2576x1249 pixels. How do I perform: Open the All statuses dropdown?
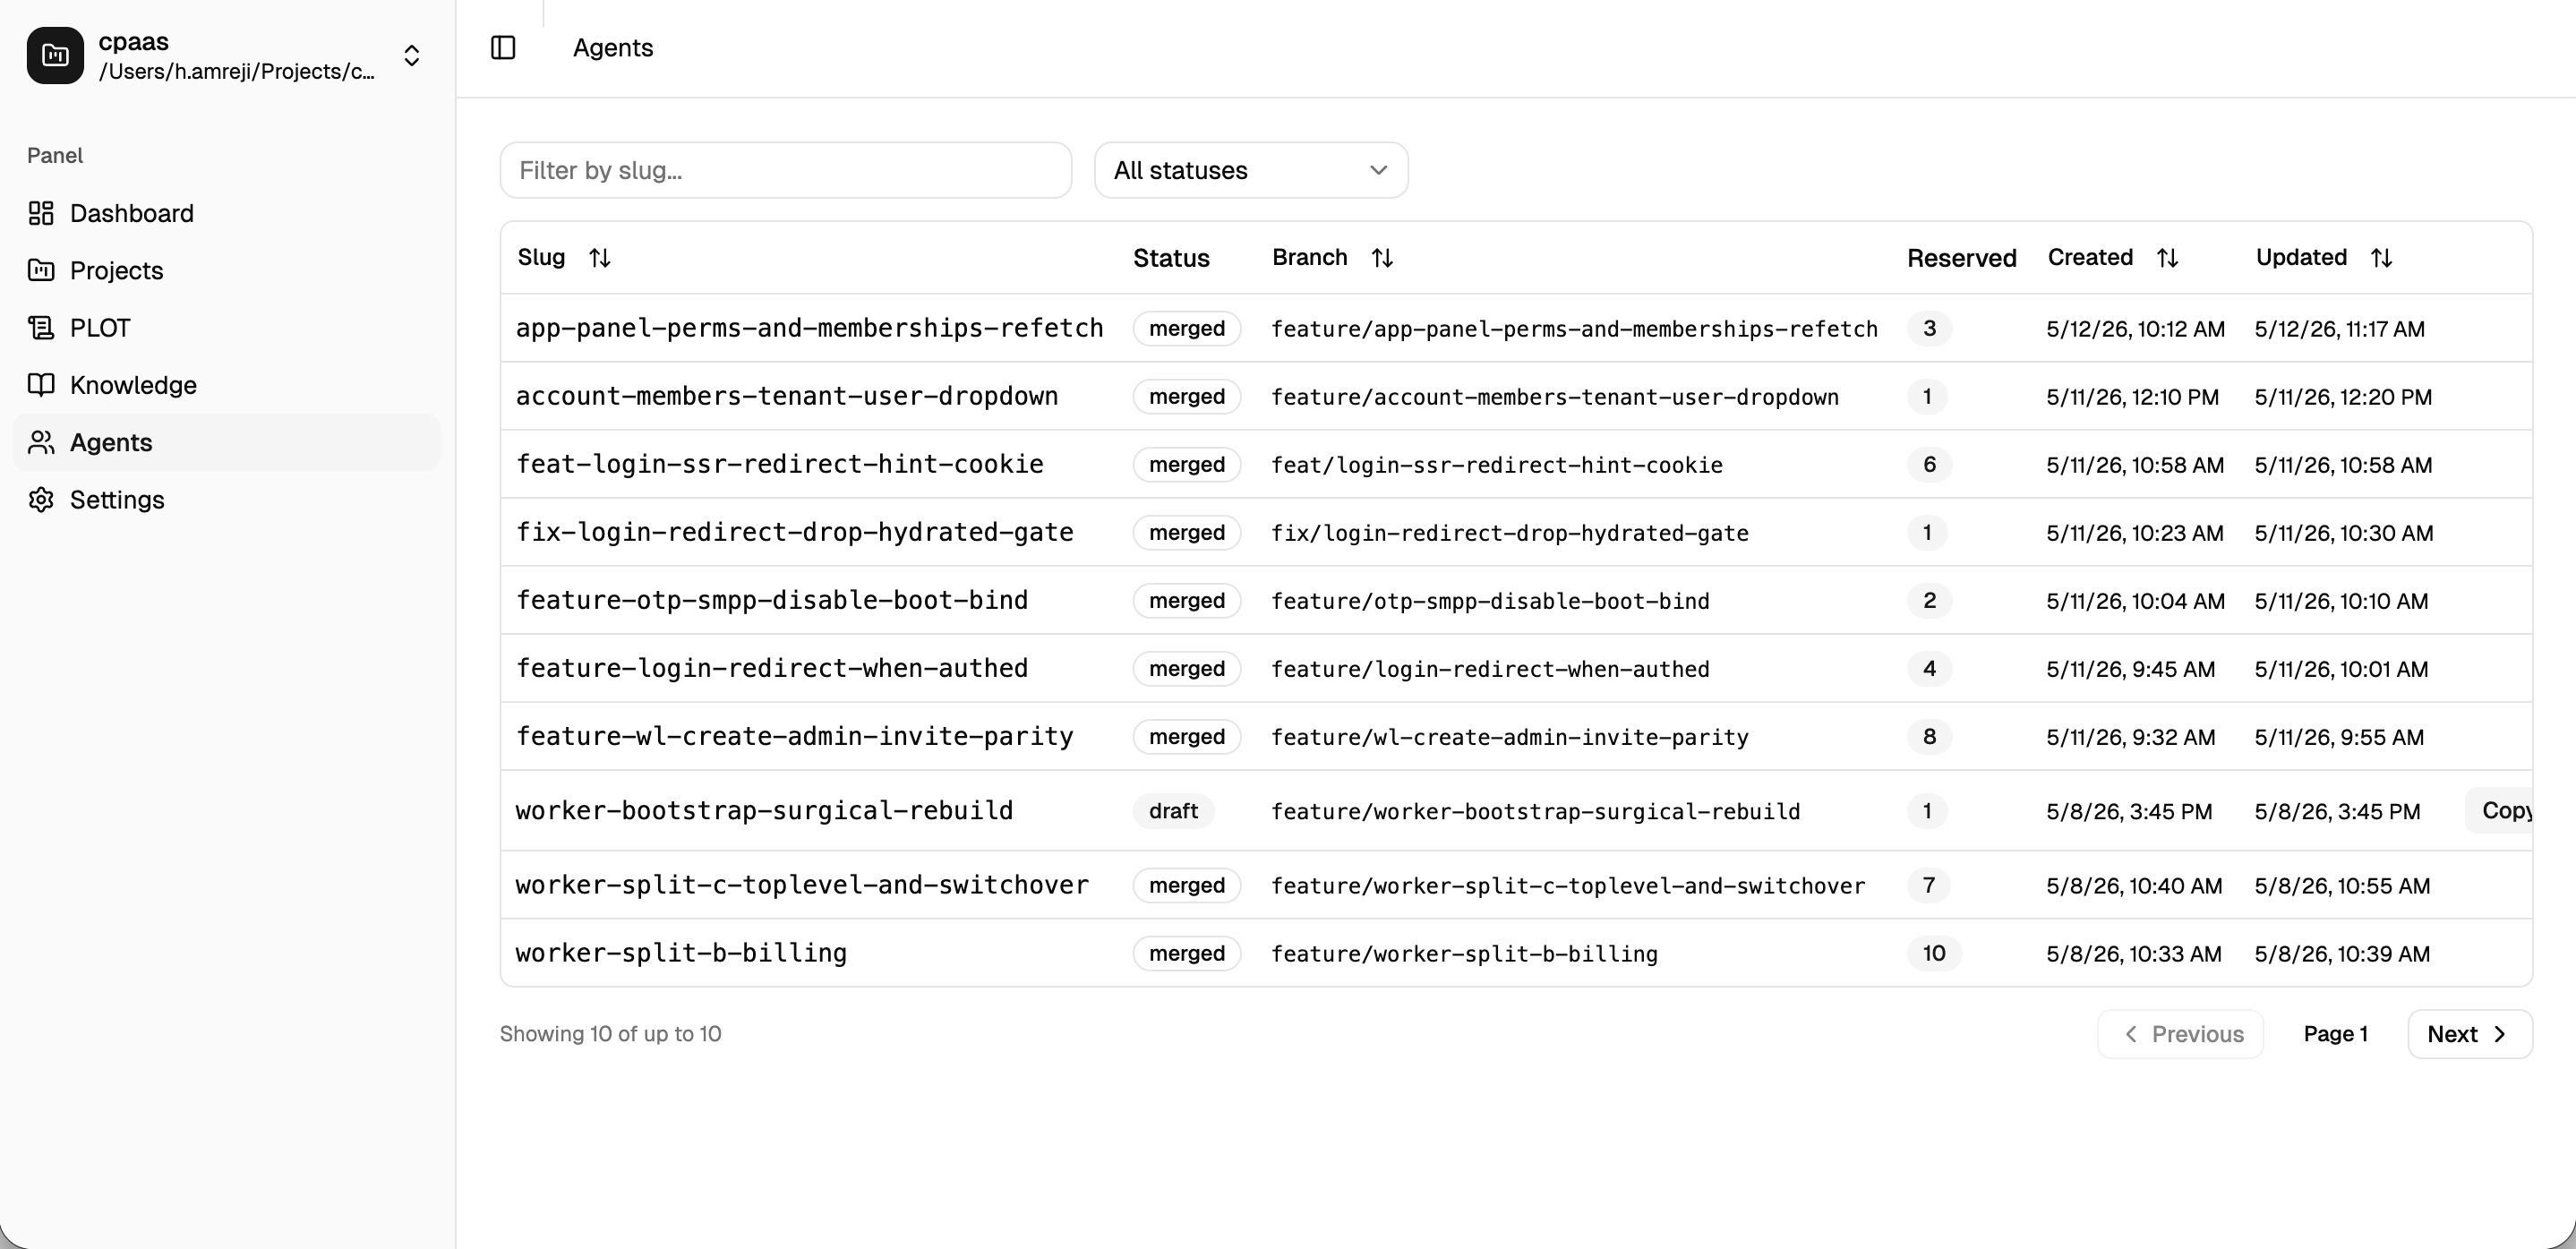[1251, 170]
